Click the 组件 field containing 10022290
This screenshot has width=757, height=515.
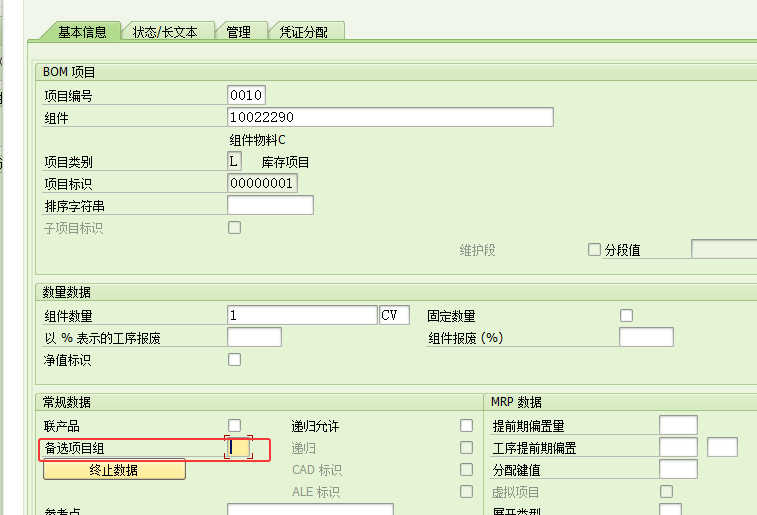coord(390,118)
